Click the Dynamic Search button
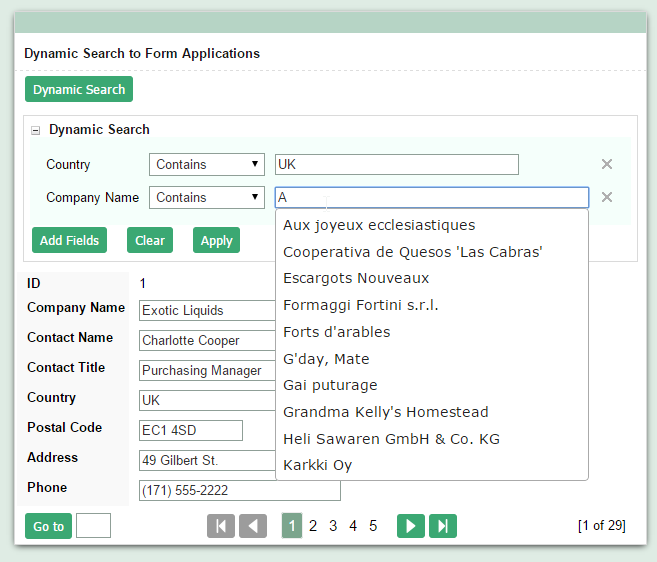The width and height of the screenshot is (657, 562). point(79,89)
